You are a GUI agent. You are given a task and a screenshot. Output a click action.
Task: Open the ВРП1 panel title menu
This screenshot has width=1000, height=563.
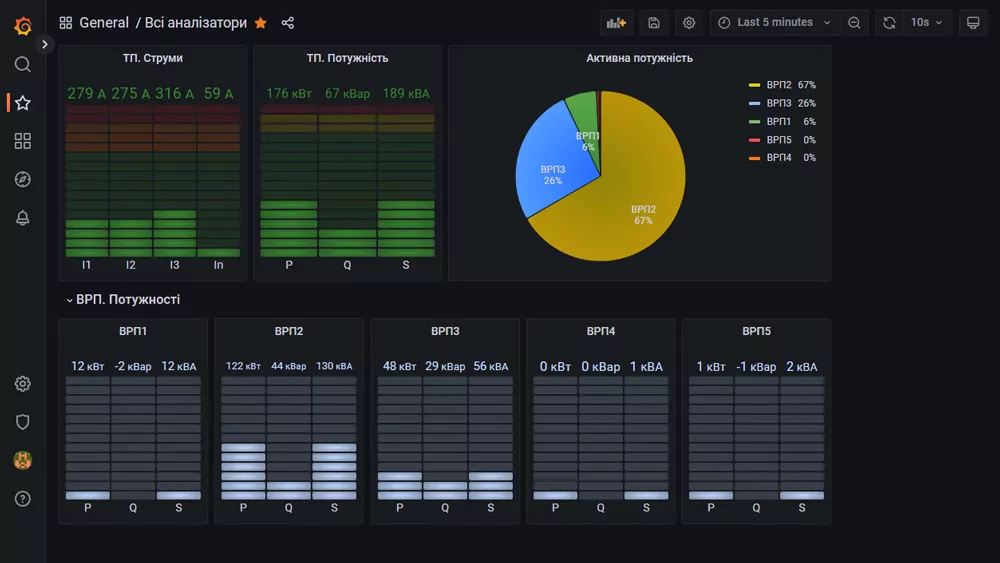point(133,331)
